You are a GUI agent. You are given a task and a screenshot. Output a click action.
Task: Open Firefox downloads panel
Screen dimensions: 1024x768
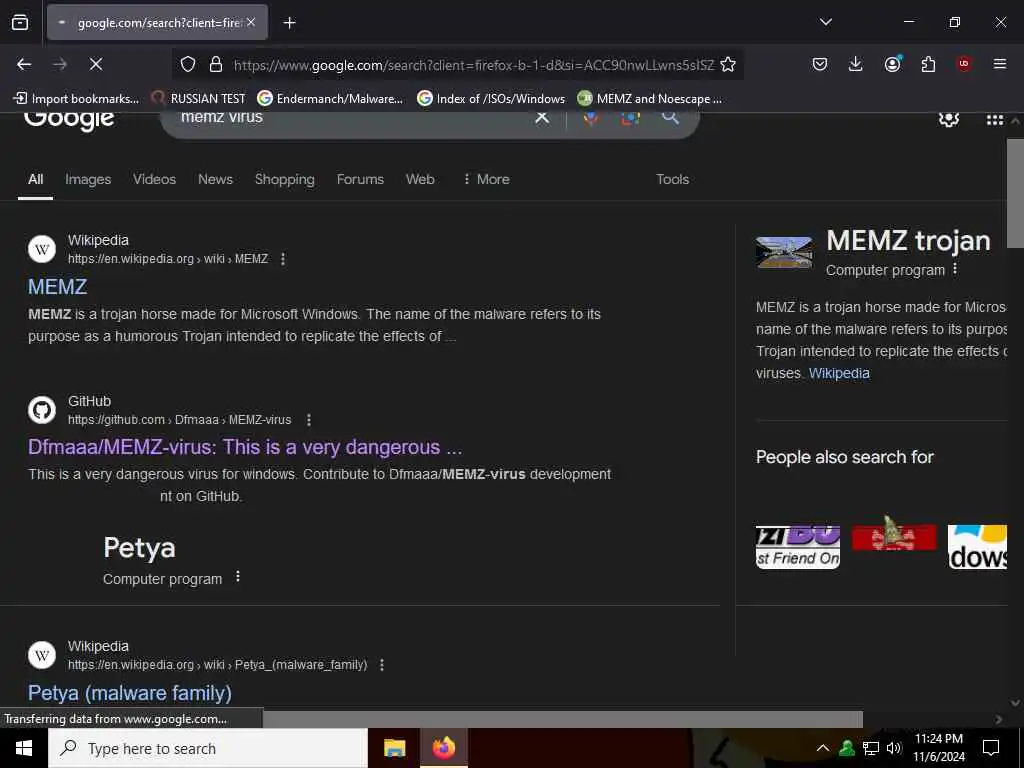pos(856,64)
